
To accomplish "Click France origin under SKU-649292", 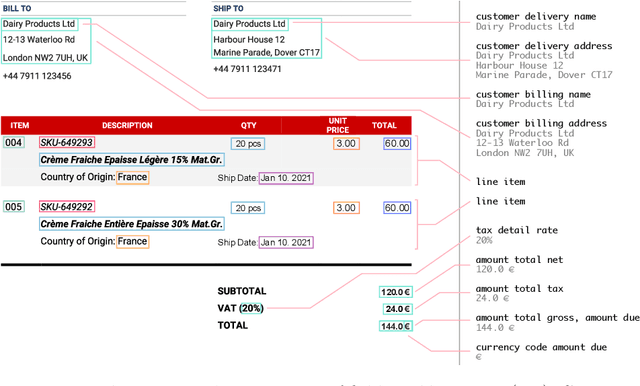I will point(133,242).
